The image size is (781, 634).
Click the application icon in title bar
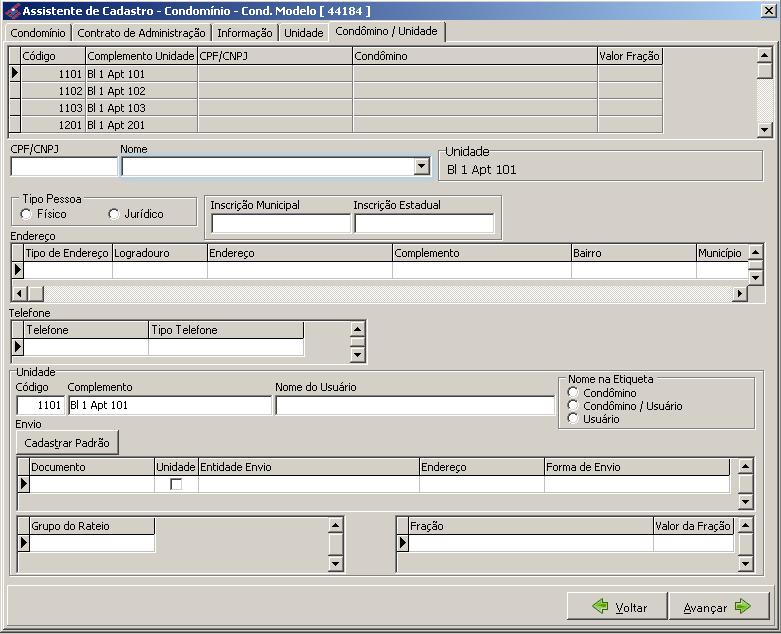(11, 10)
